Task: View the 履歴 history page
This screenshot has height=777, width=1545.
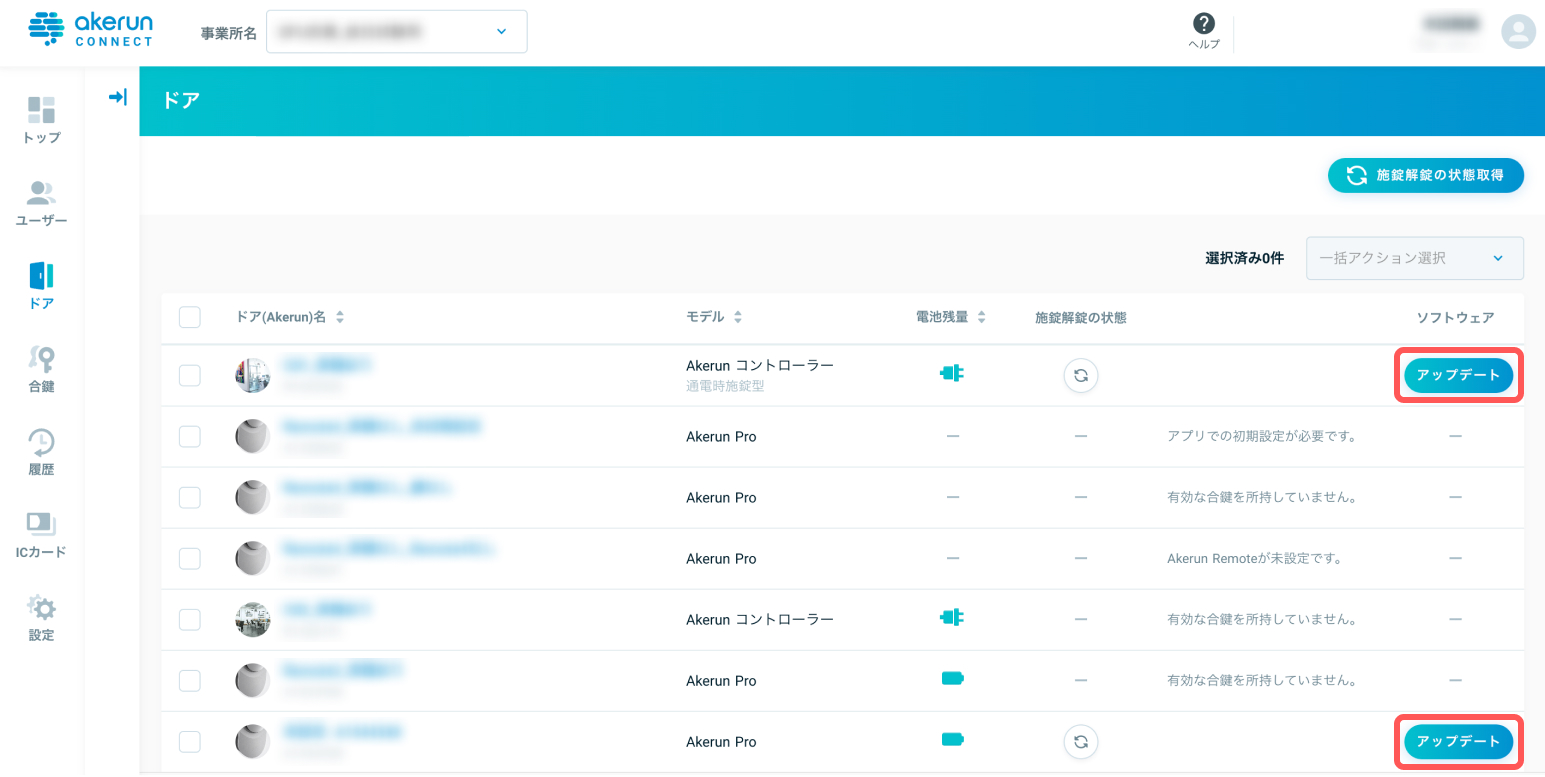Action: (x=41, y=453)
